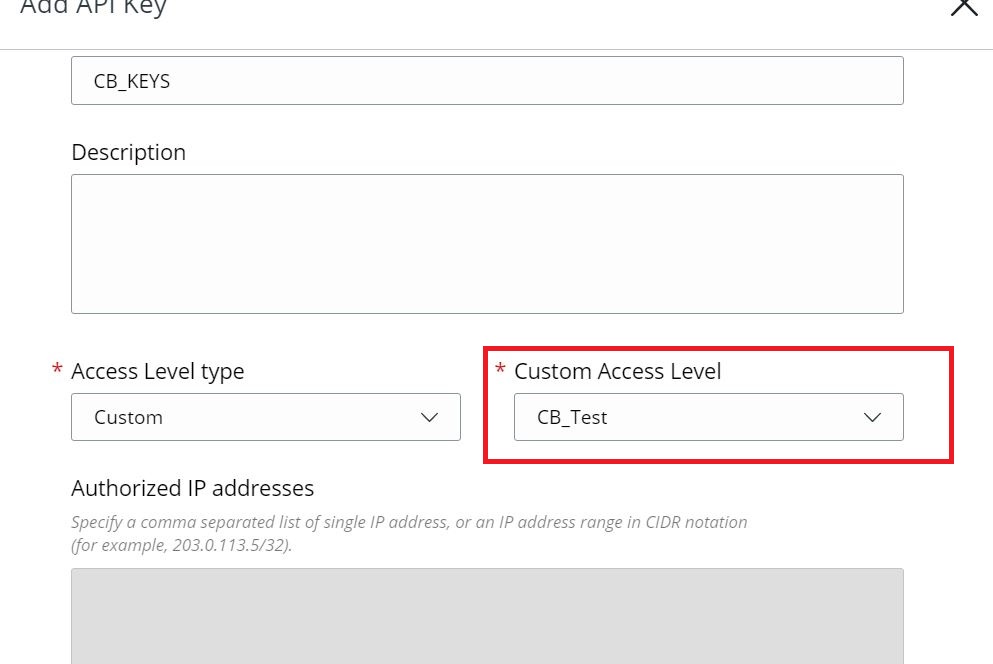Click the chevron beside CB_Test
Image resolution: width=993 pixels, height=664 pixels.
tap(872, 417)
